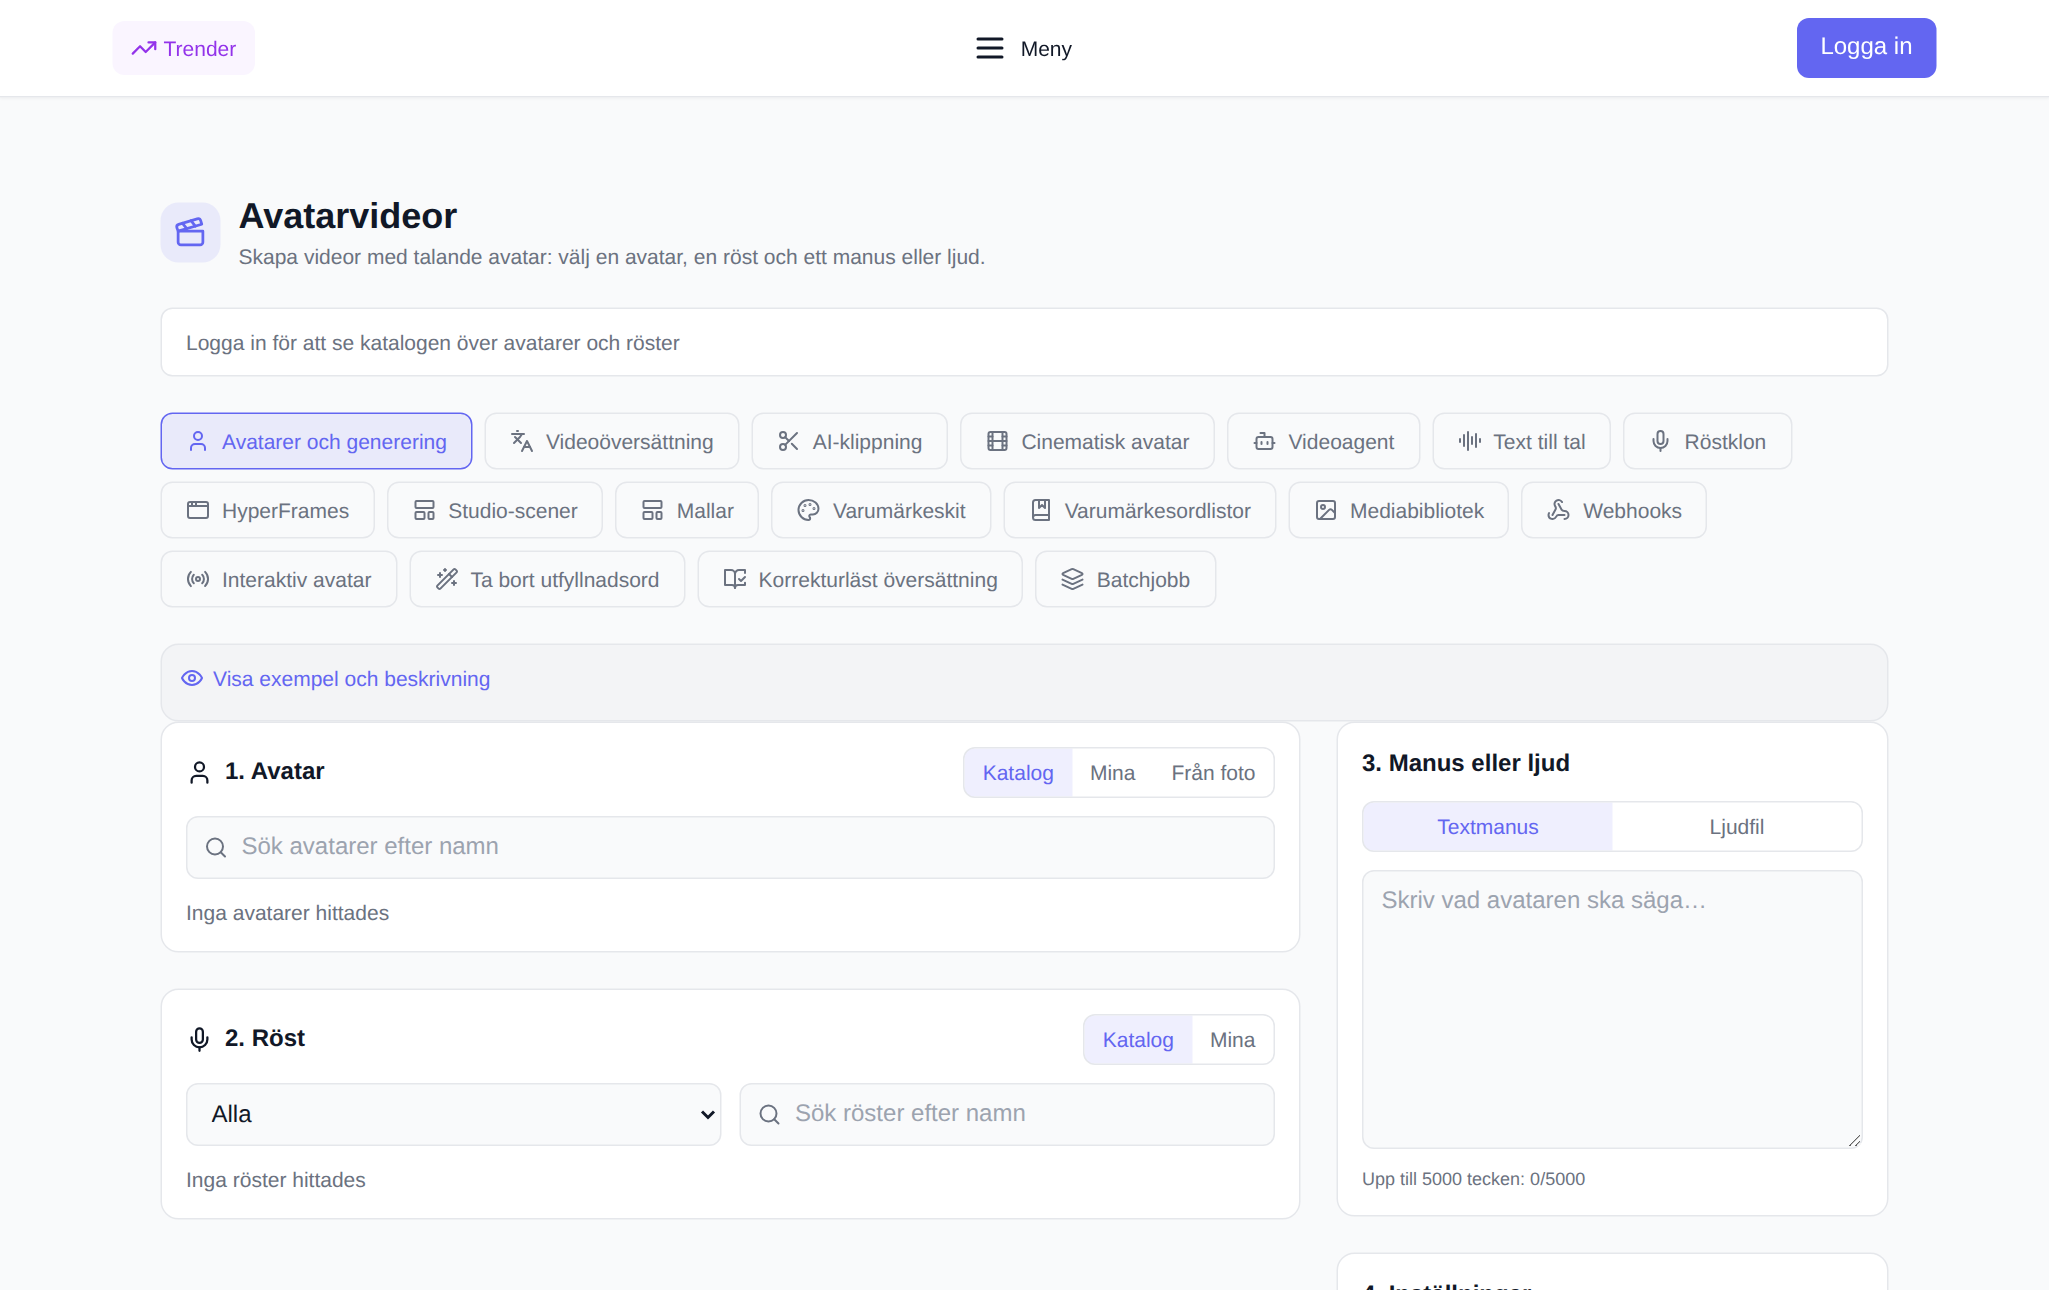This screenshot has width=2049, height=1290.
Task: Switch to Mina tab in Avatar section
Action: click(x=1112, y=772)
